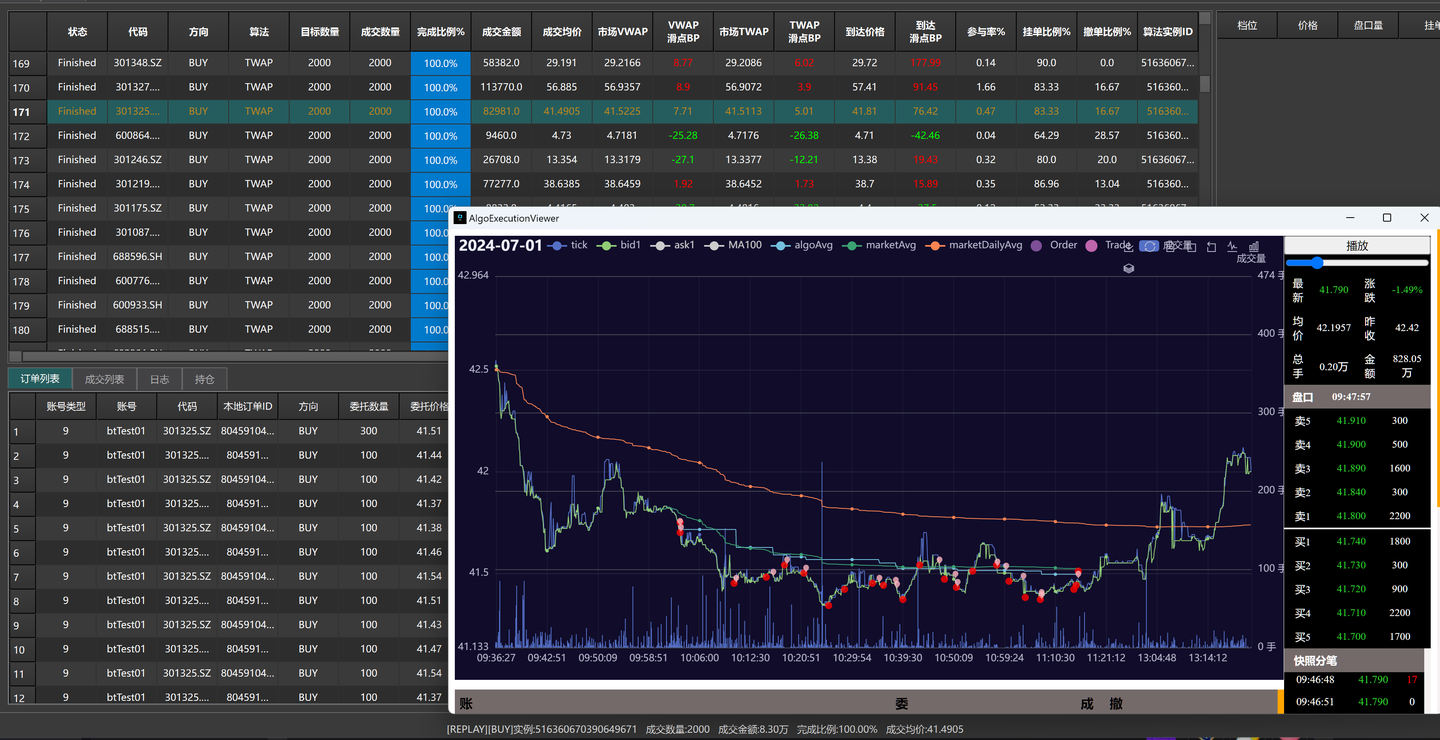Click the status bar replay instance summary
Screen dimensions: 1440x740
705,729
